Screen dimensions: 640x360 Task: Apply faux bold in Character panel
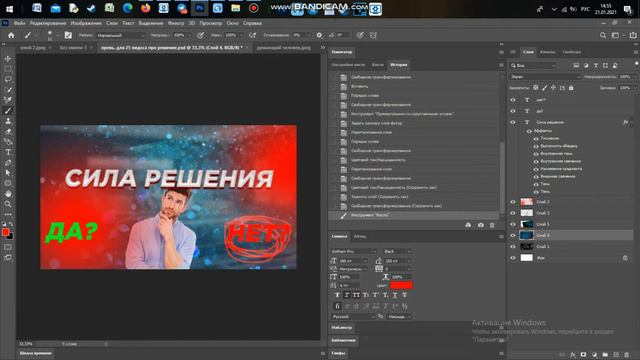click(x=337, y=295)
